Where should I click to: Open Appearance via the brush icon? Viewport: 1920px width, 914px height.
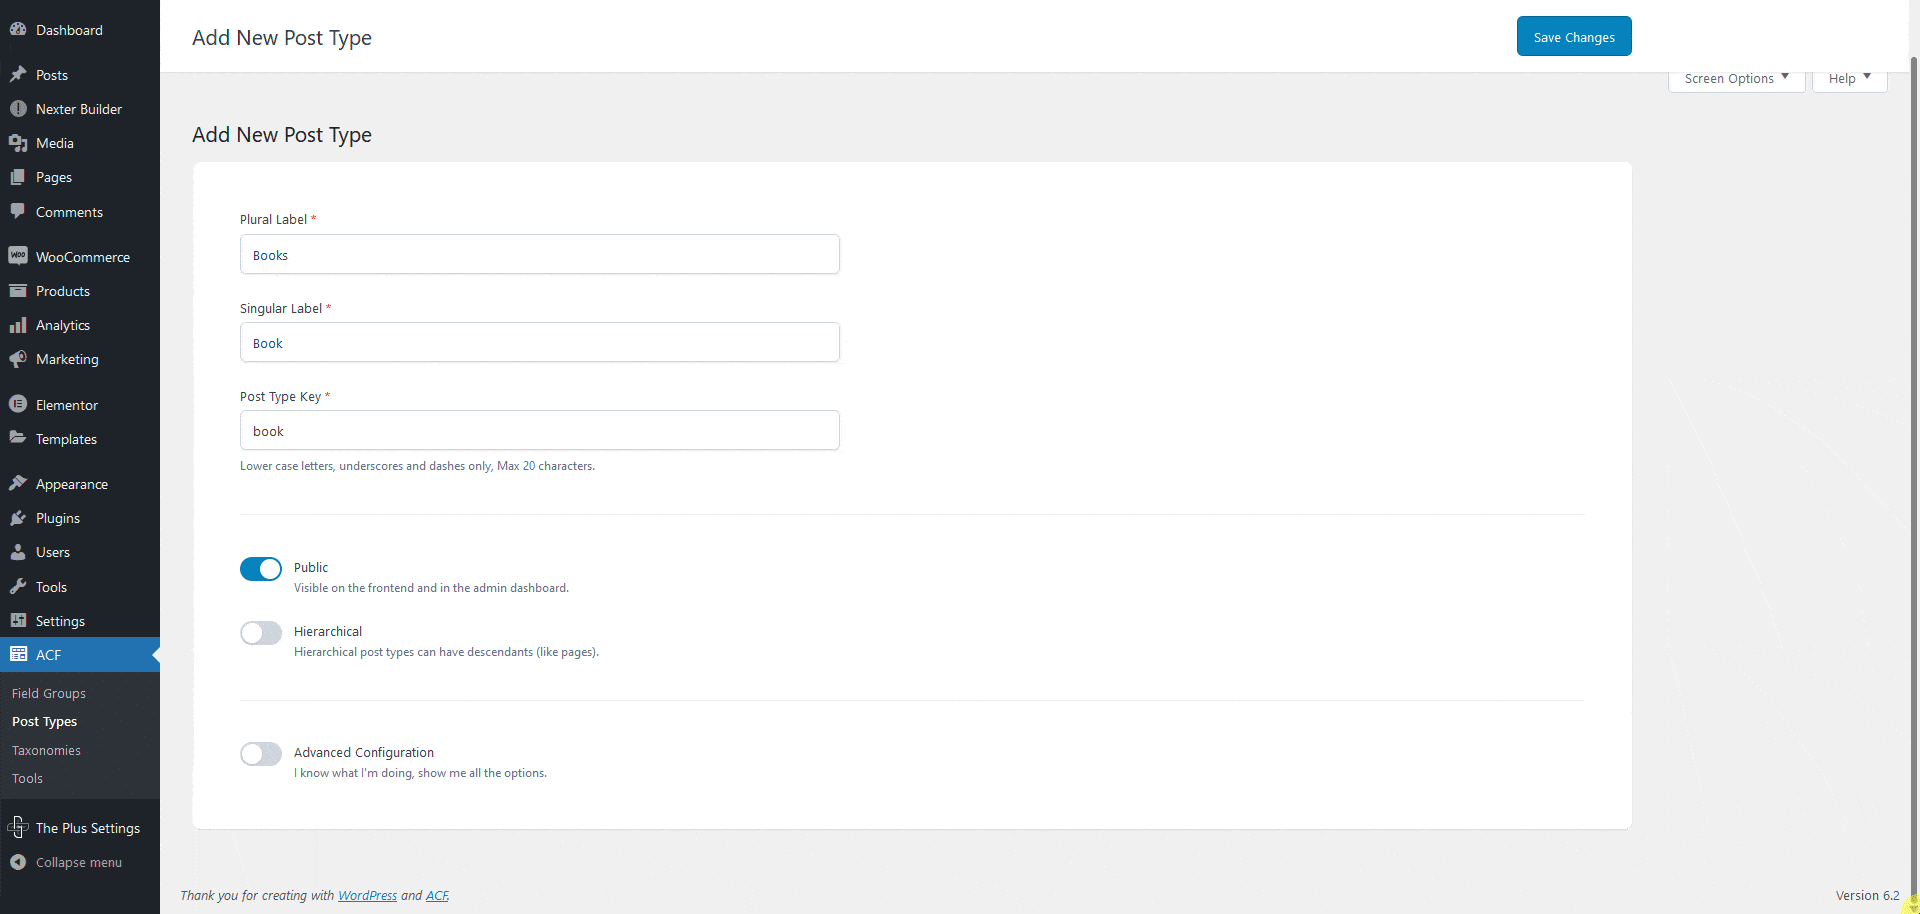(18, 483)
